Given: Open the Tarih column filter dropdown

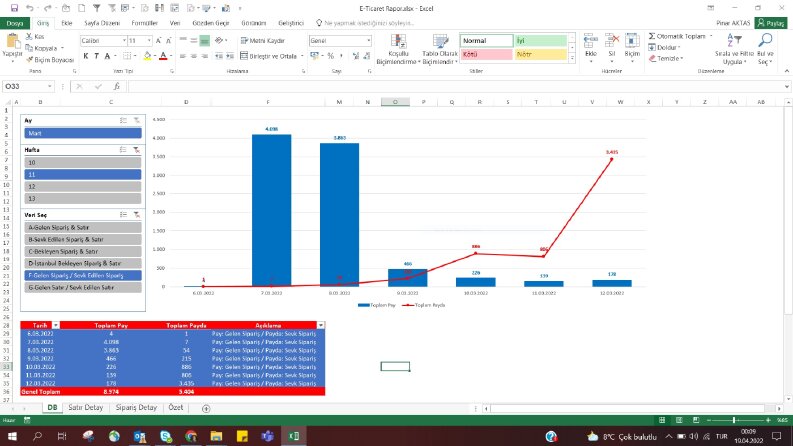Looking at the screenshot, I should [56, 325].
